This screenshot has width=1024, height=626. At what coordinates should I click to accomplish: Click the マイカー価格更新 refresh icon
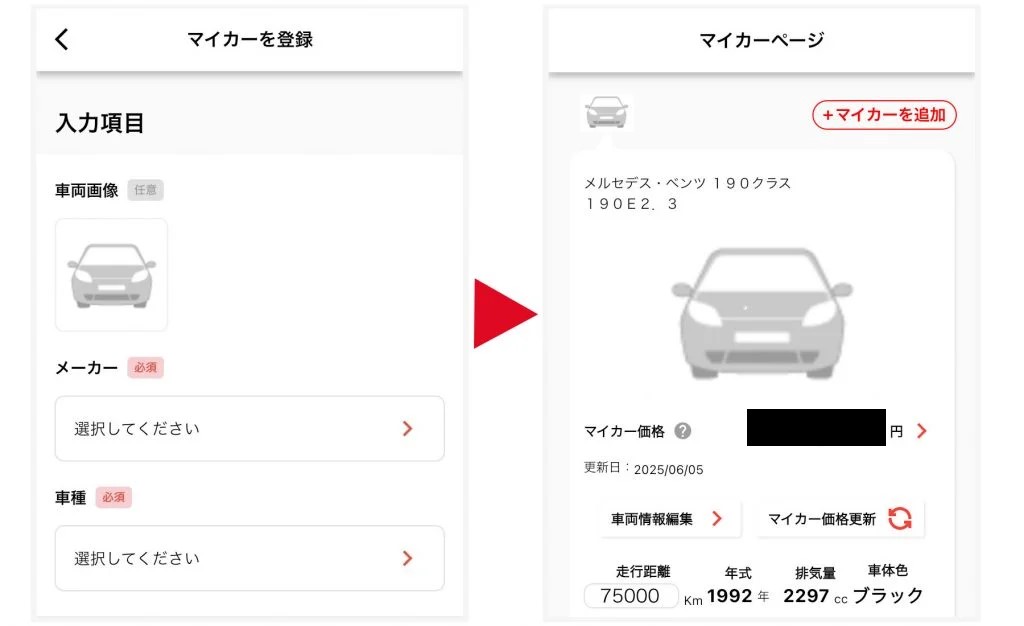point(900,519)
